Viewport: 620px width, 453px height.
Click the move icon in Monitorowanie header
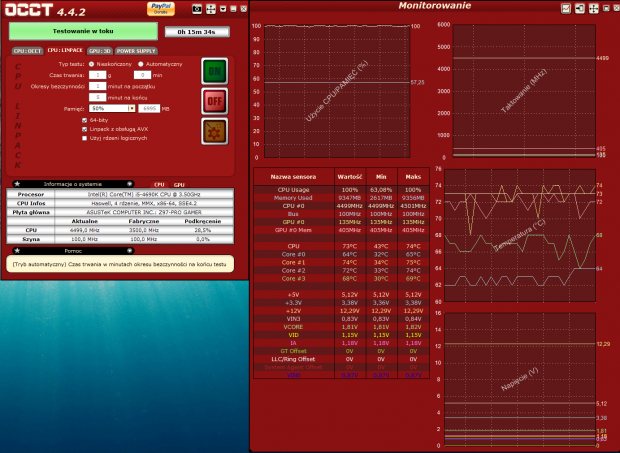tap(593, 8)
